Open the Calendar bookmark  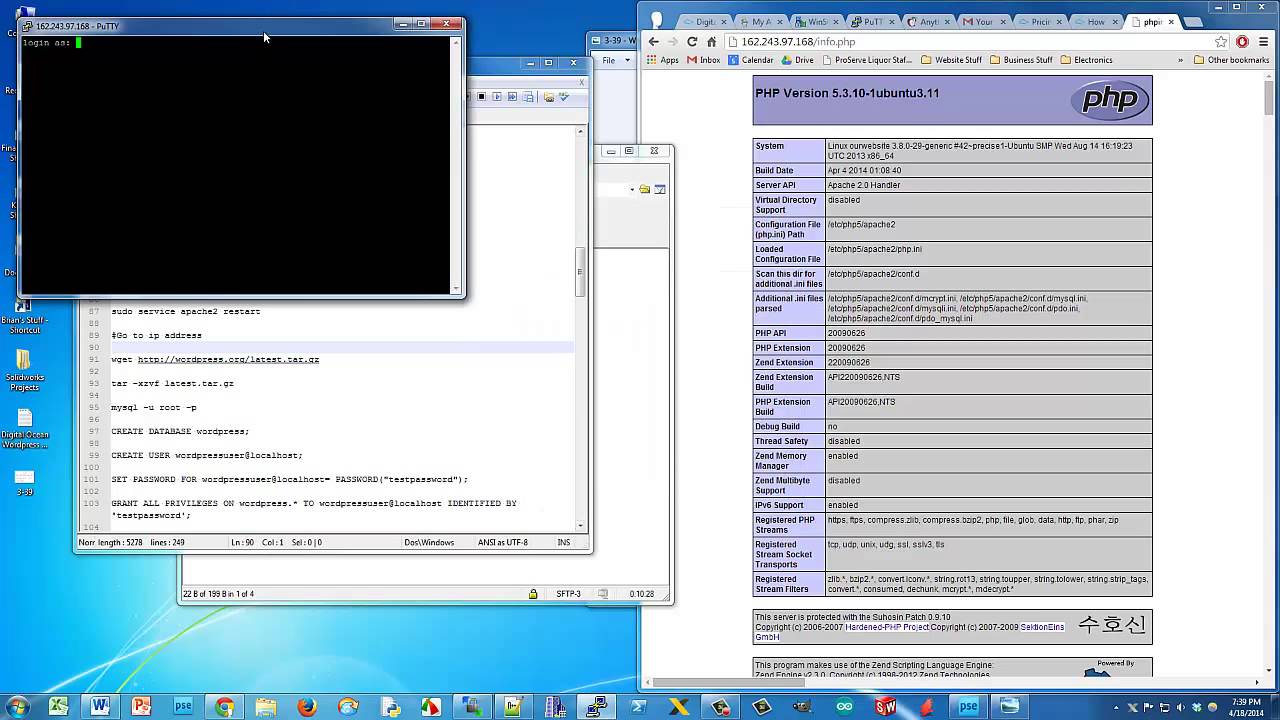pos(750,60)
